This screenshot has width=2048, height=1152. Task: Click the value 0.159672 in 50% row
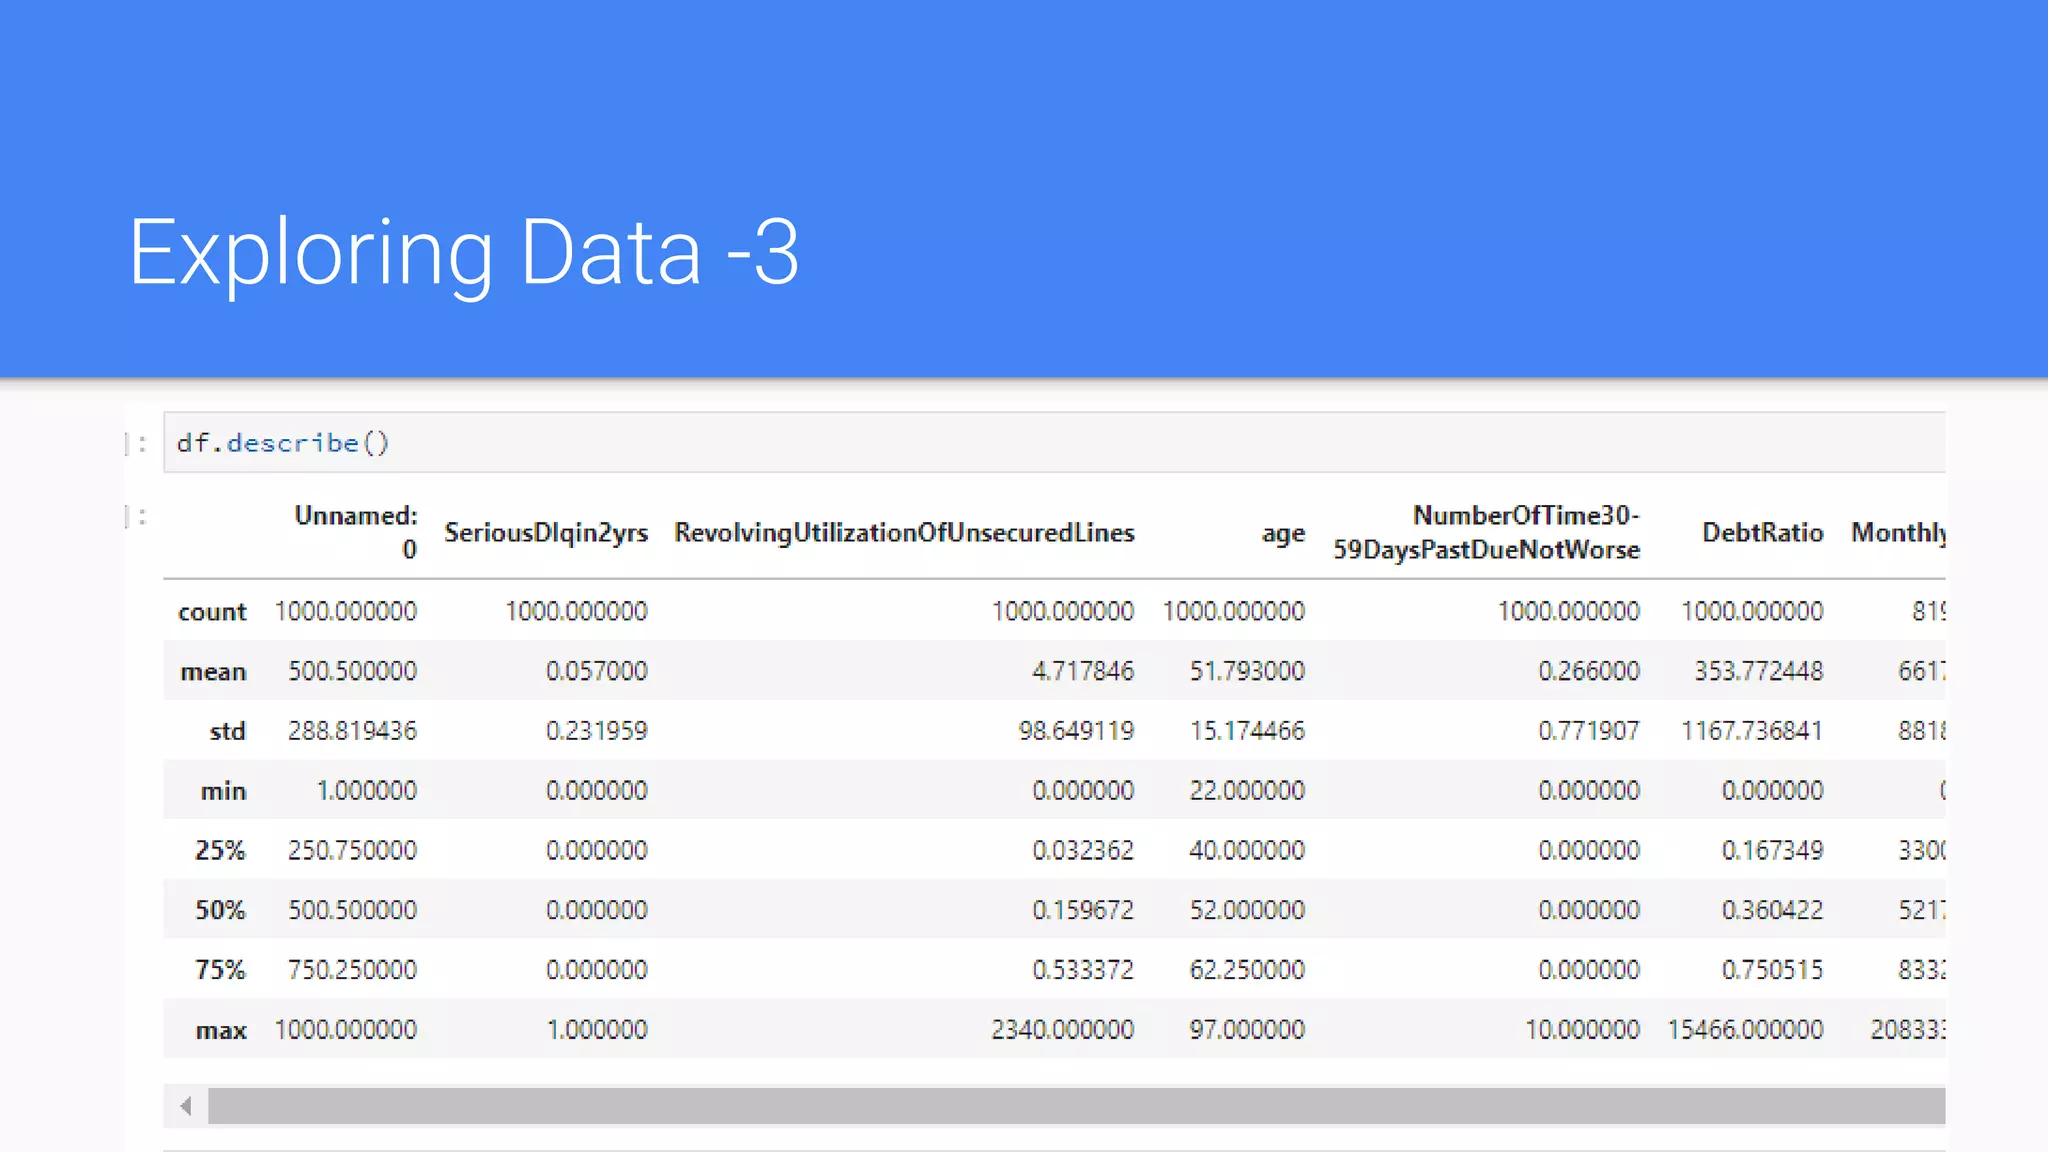click(1083, 910)
